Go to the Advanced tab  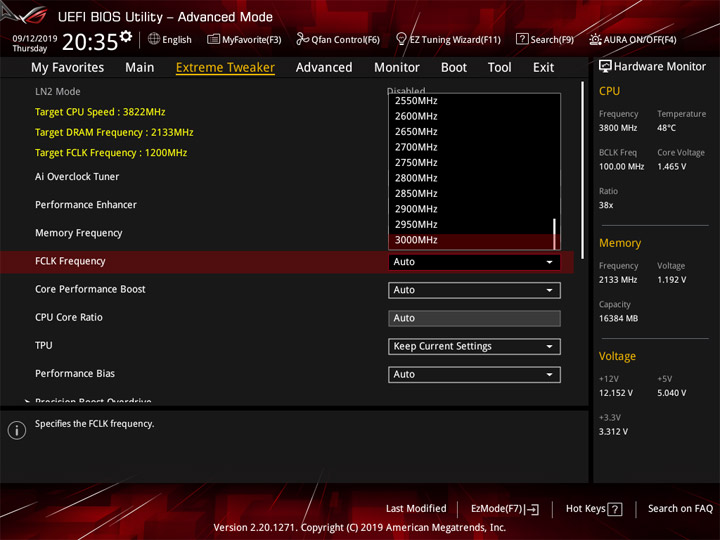tap(324, 68)
